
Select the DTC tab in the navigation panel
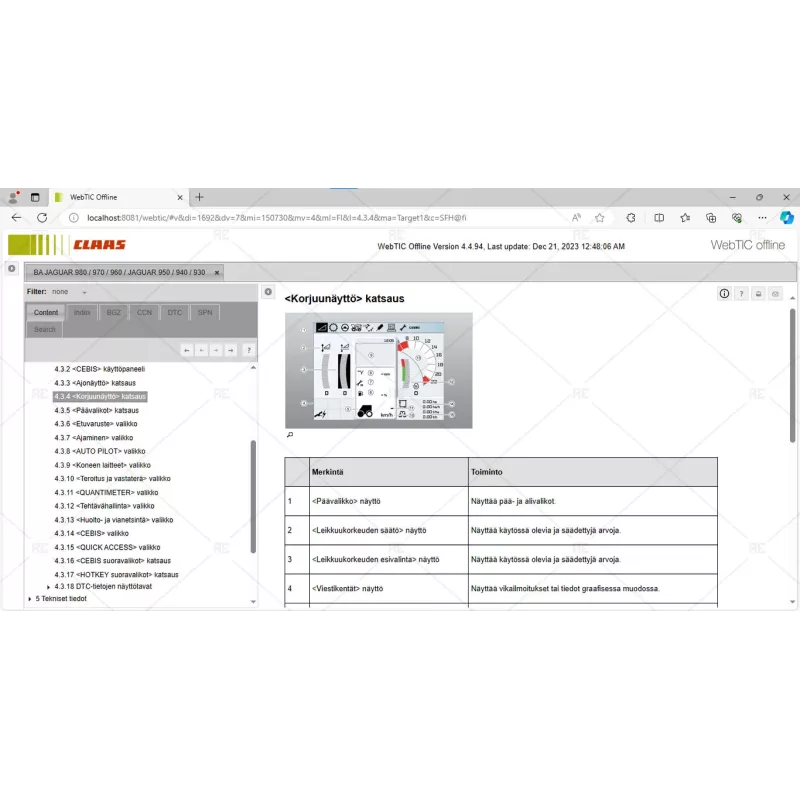tap(175, 312)
